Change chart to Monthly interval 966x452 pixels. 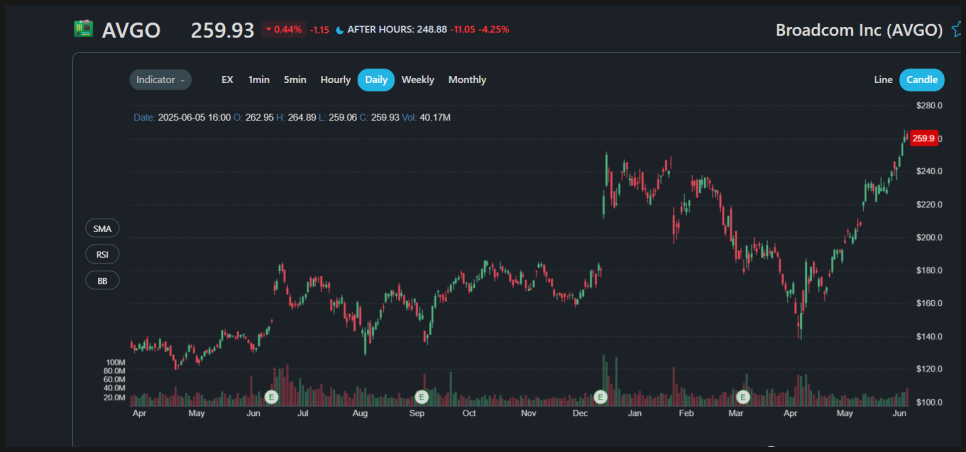[x=467, y=80]
